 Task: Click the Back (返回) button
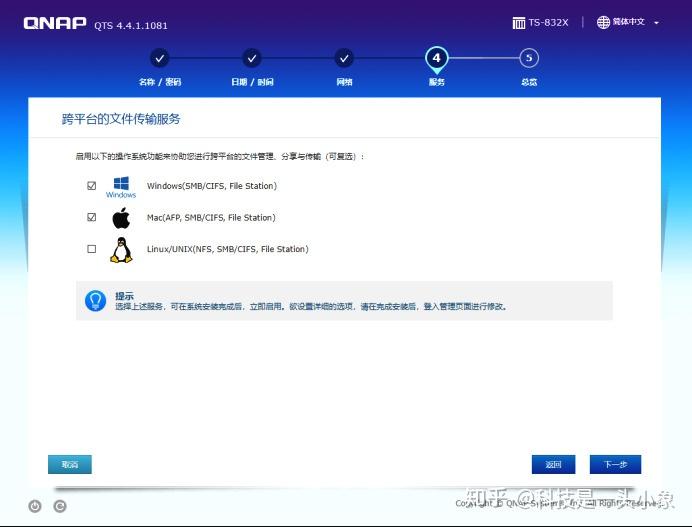553,464
